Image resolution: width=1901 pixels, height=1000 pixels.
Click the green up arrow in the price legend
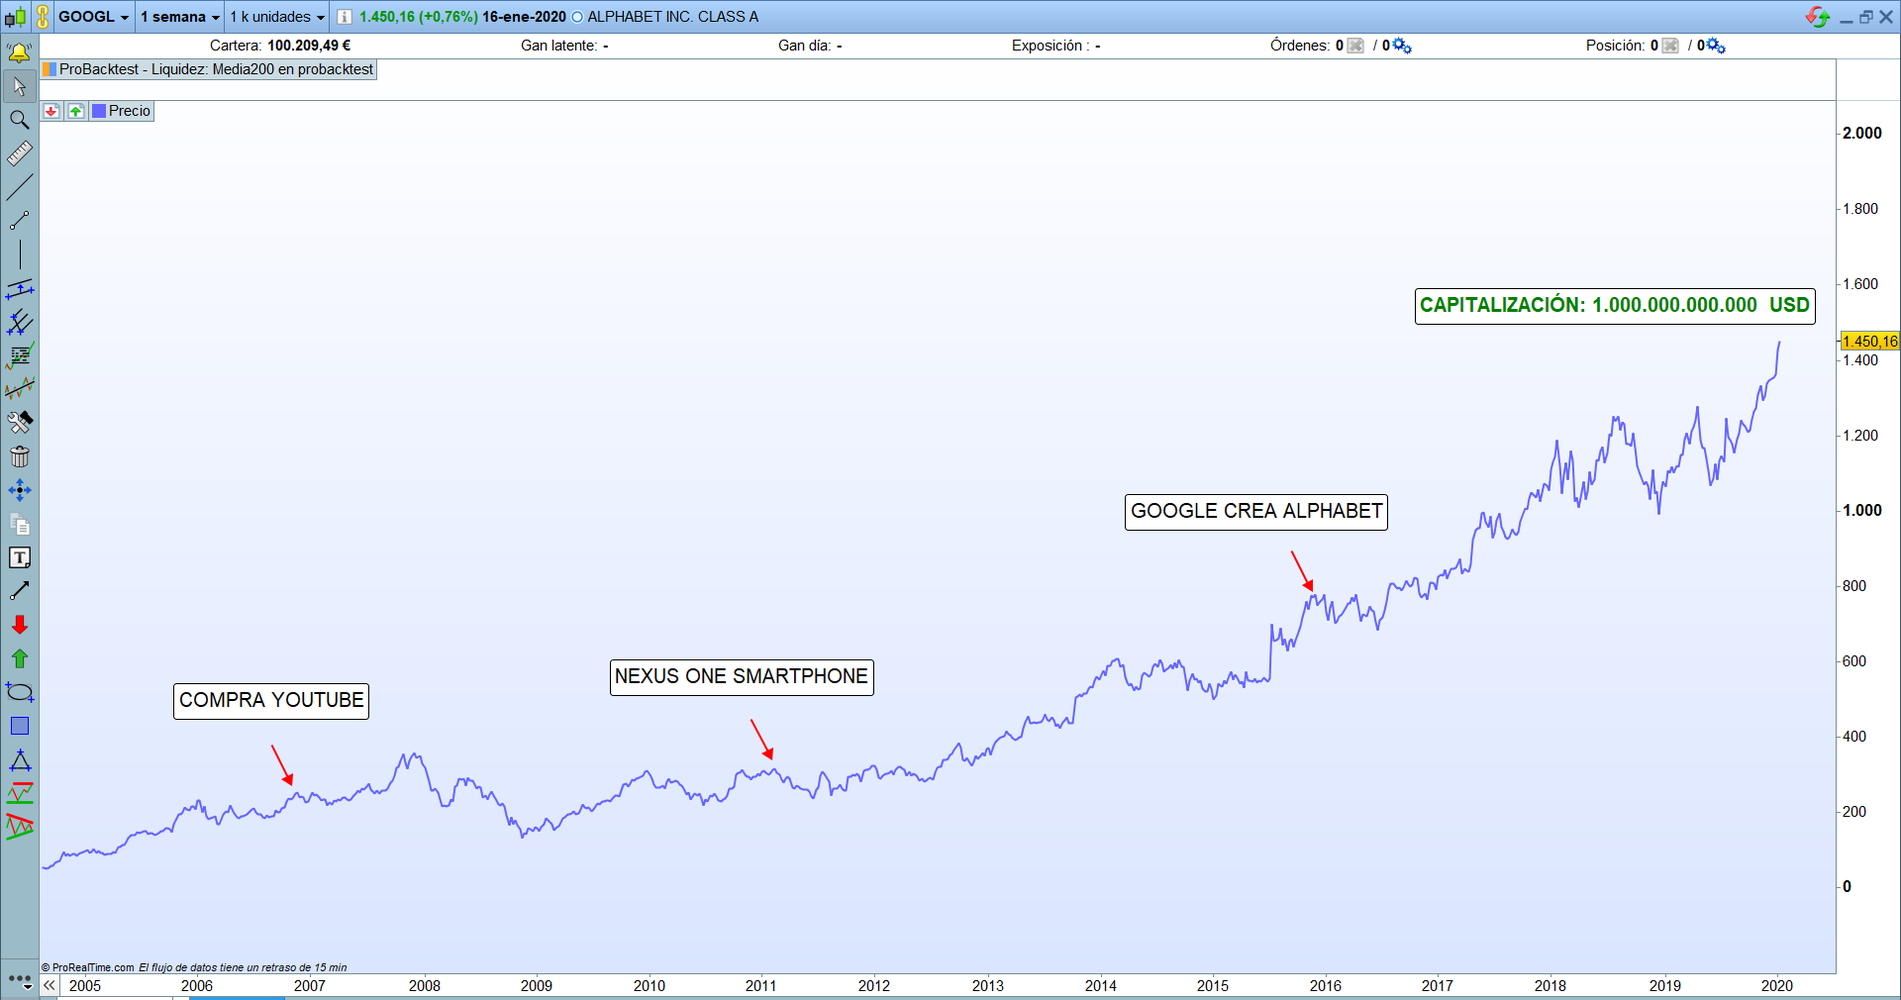tap(76, 111)
